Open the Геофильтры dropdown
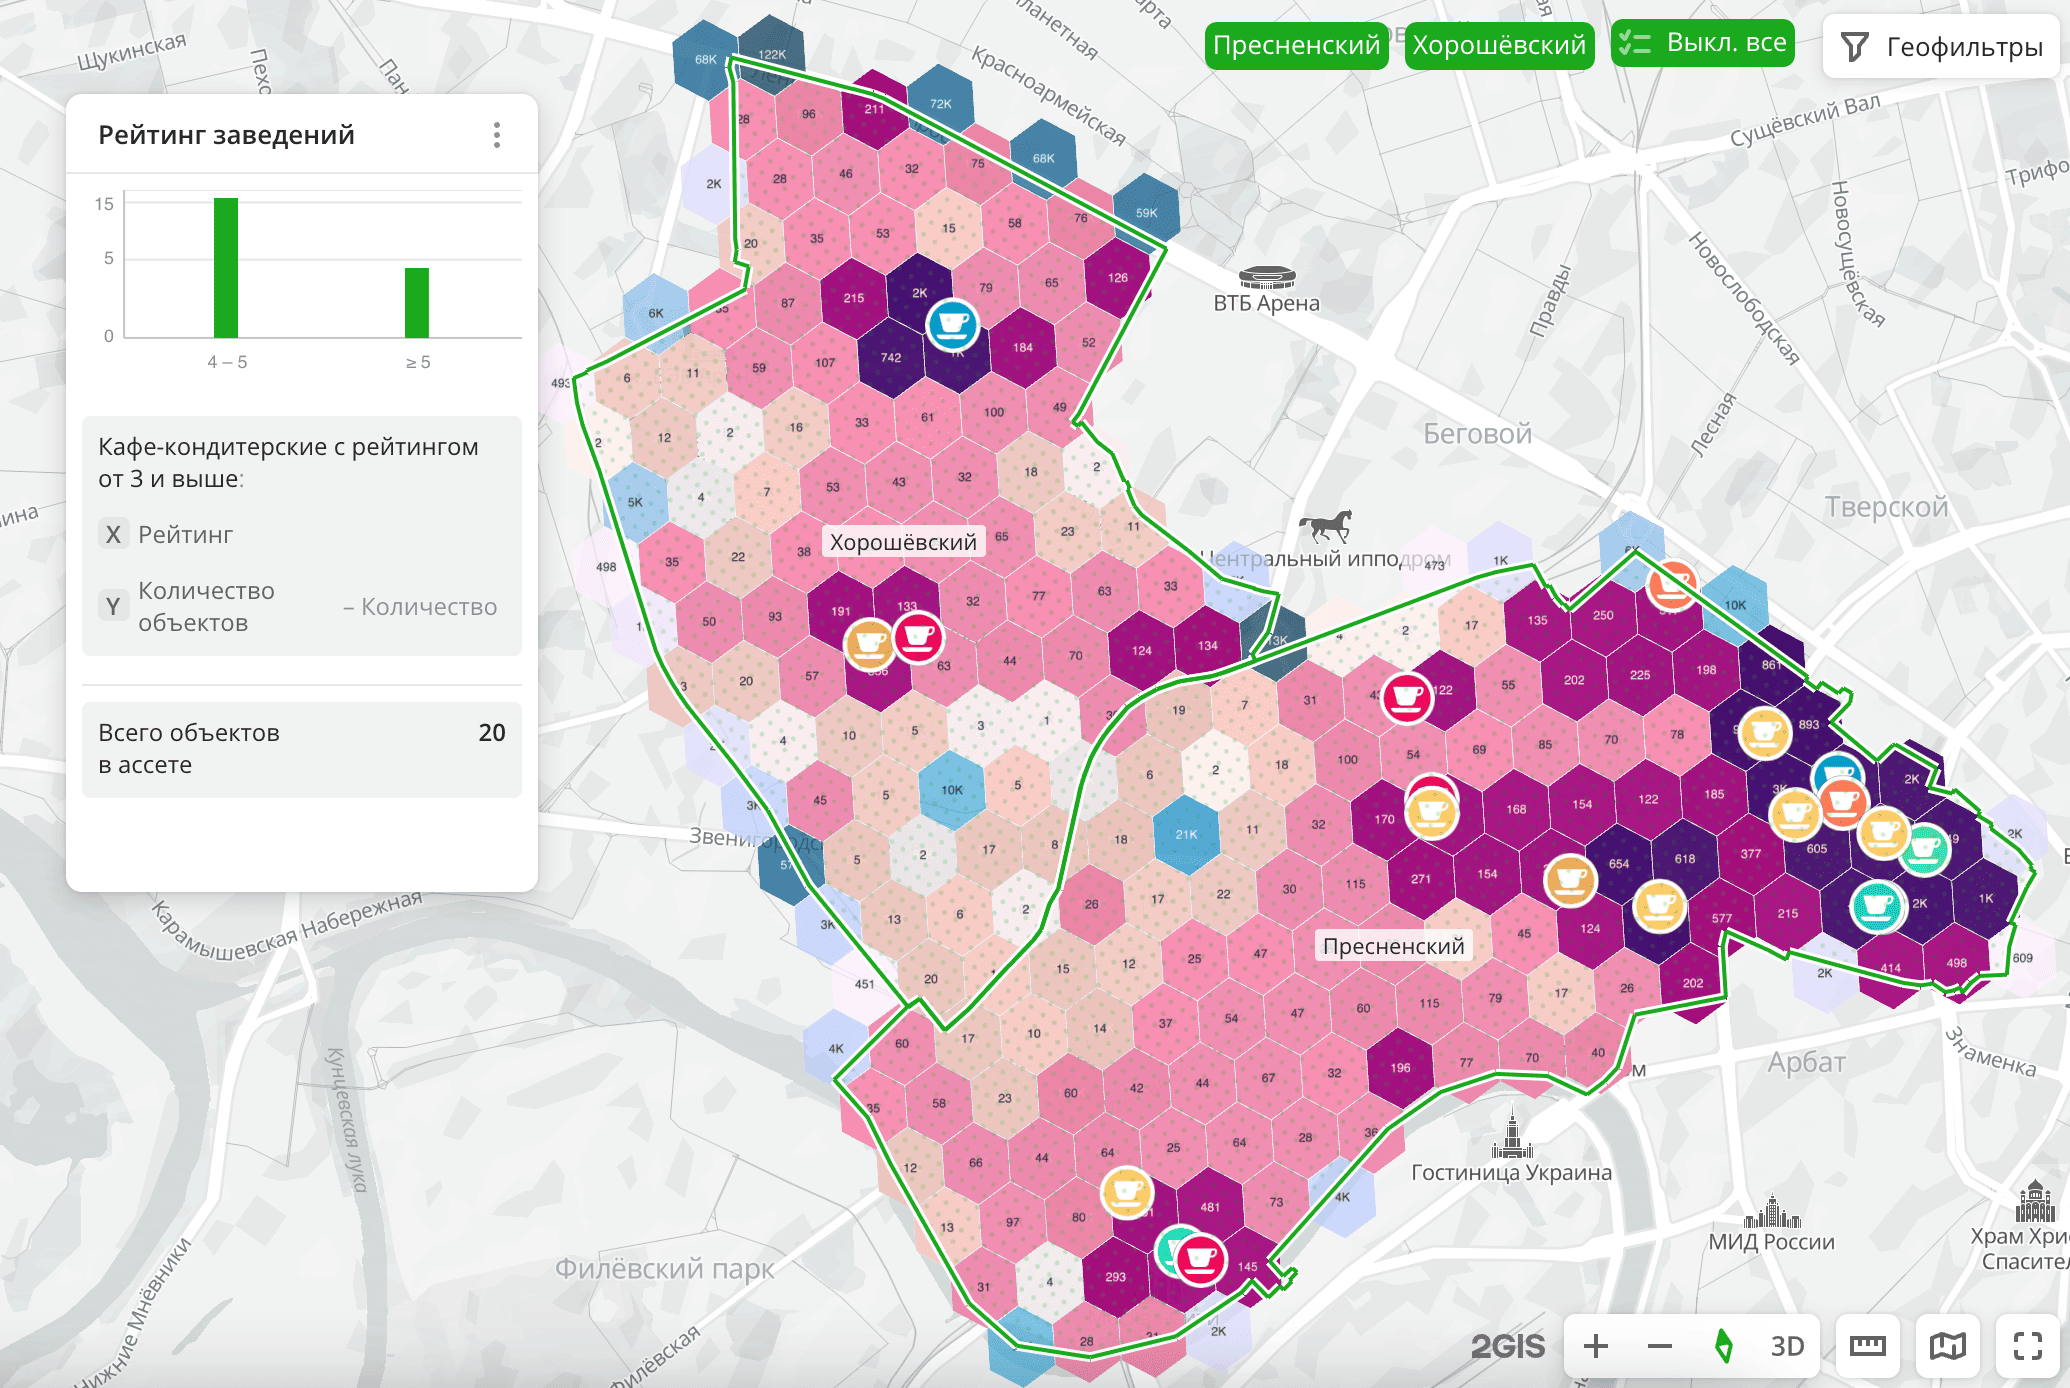Viewport: 2070px width, 1388px height. tap(1942, 47)
